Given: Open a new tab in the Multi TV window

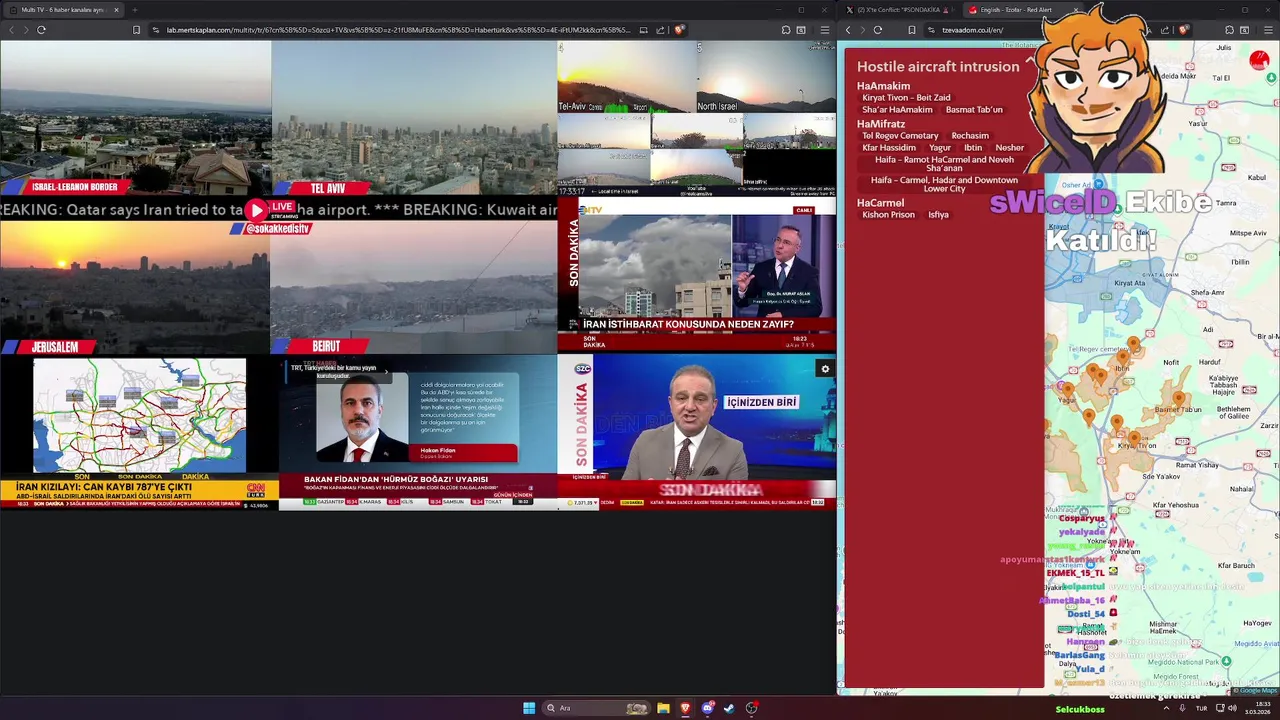Looking at the screenshot, I should click(x=135, y=10).
